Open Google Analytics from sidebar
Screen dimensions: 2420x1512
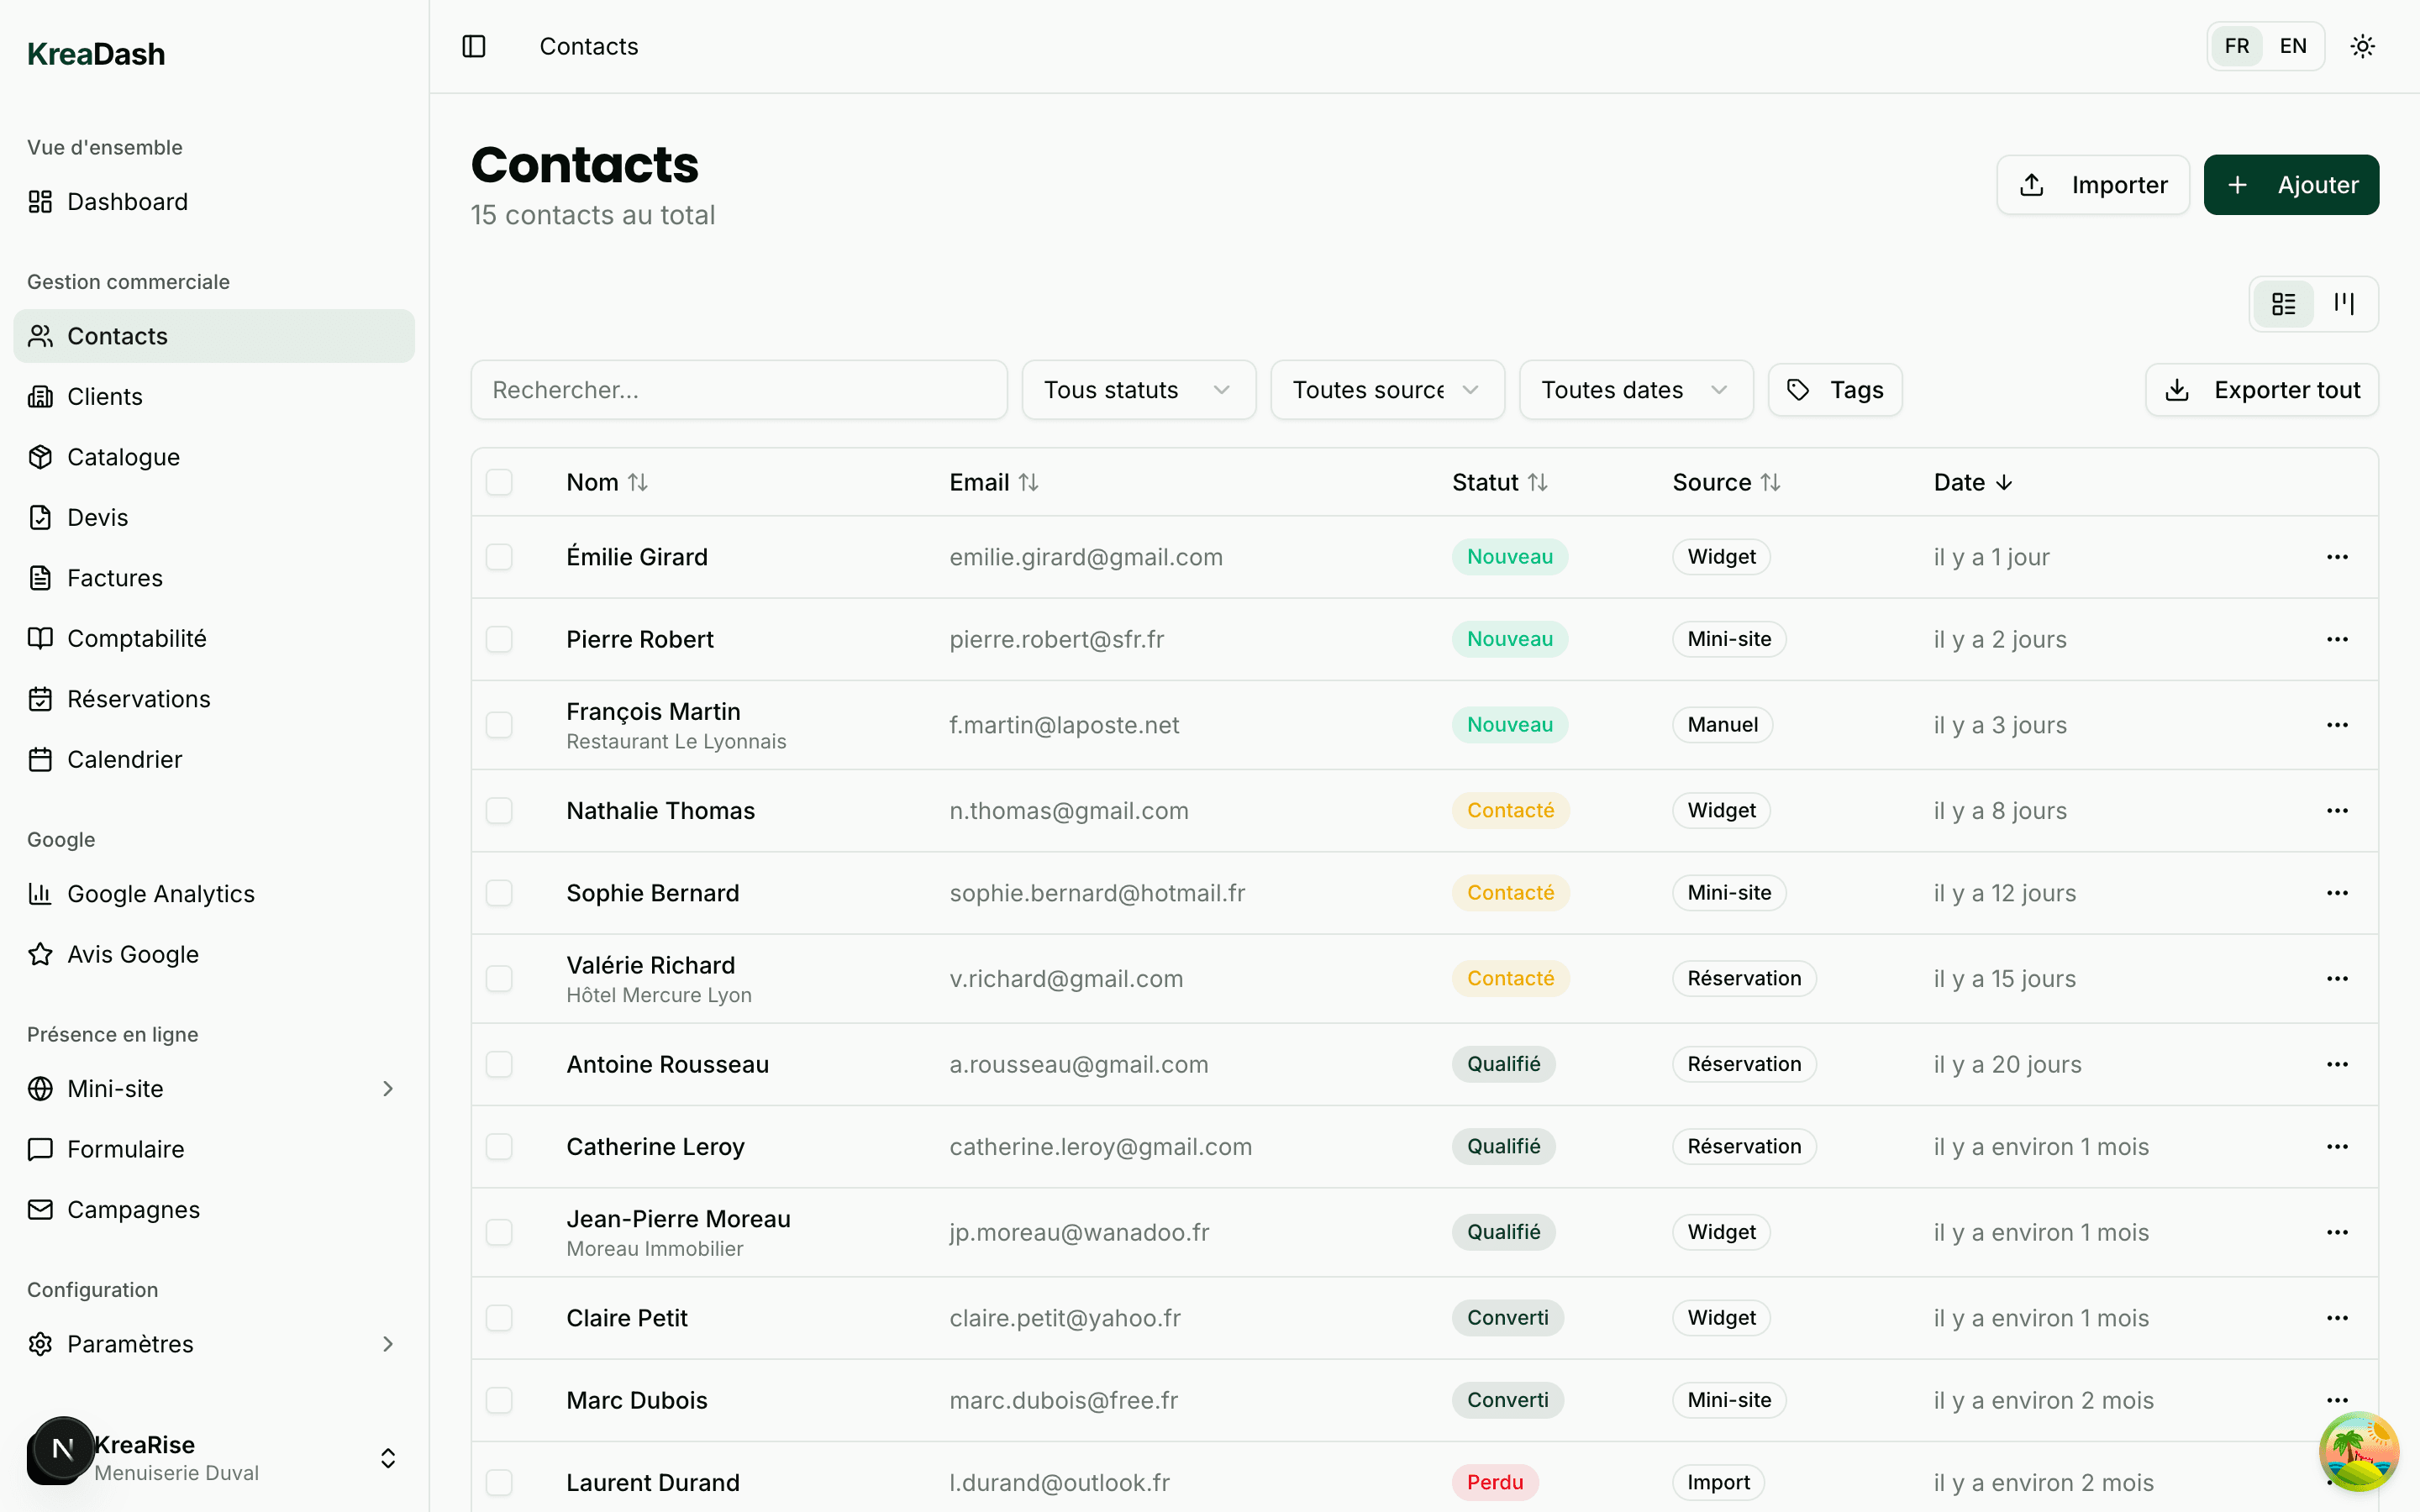pyautogui.click(x=161, y=893)
